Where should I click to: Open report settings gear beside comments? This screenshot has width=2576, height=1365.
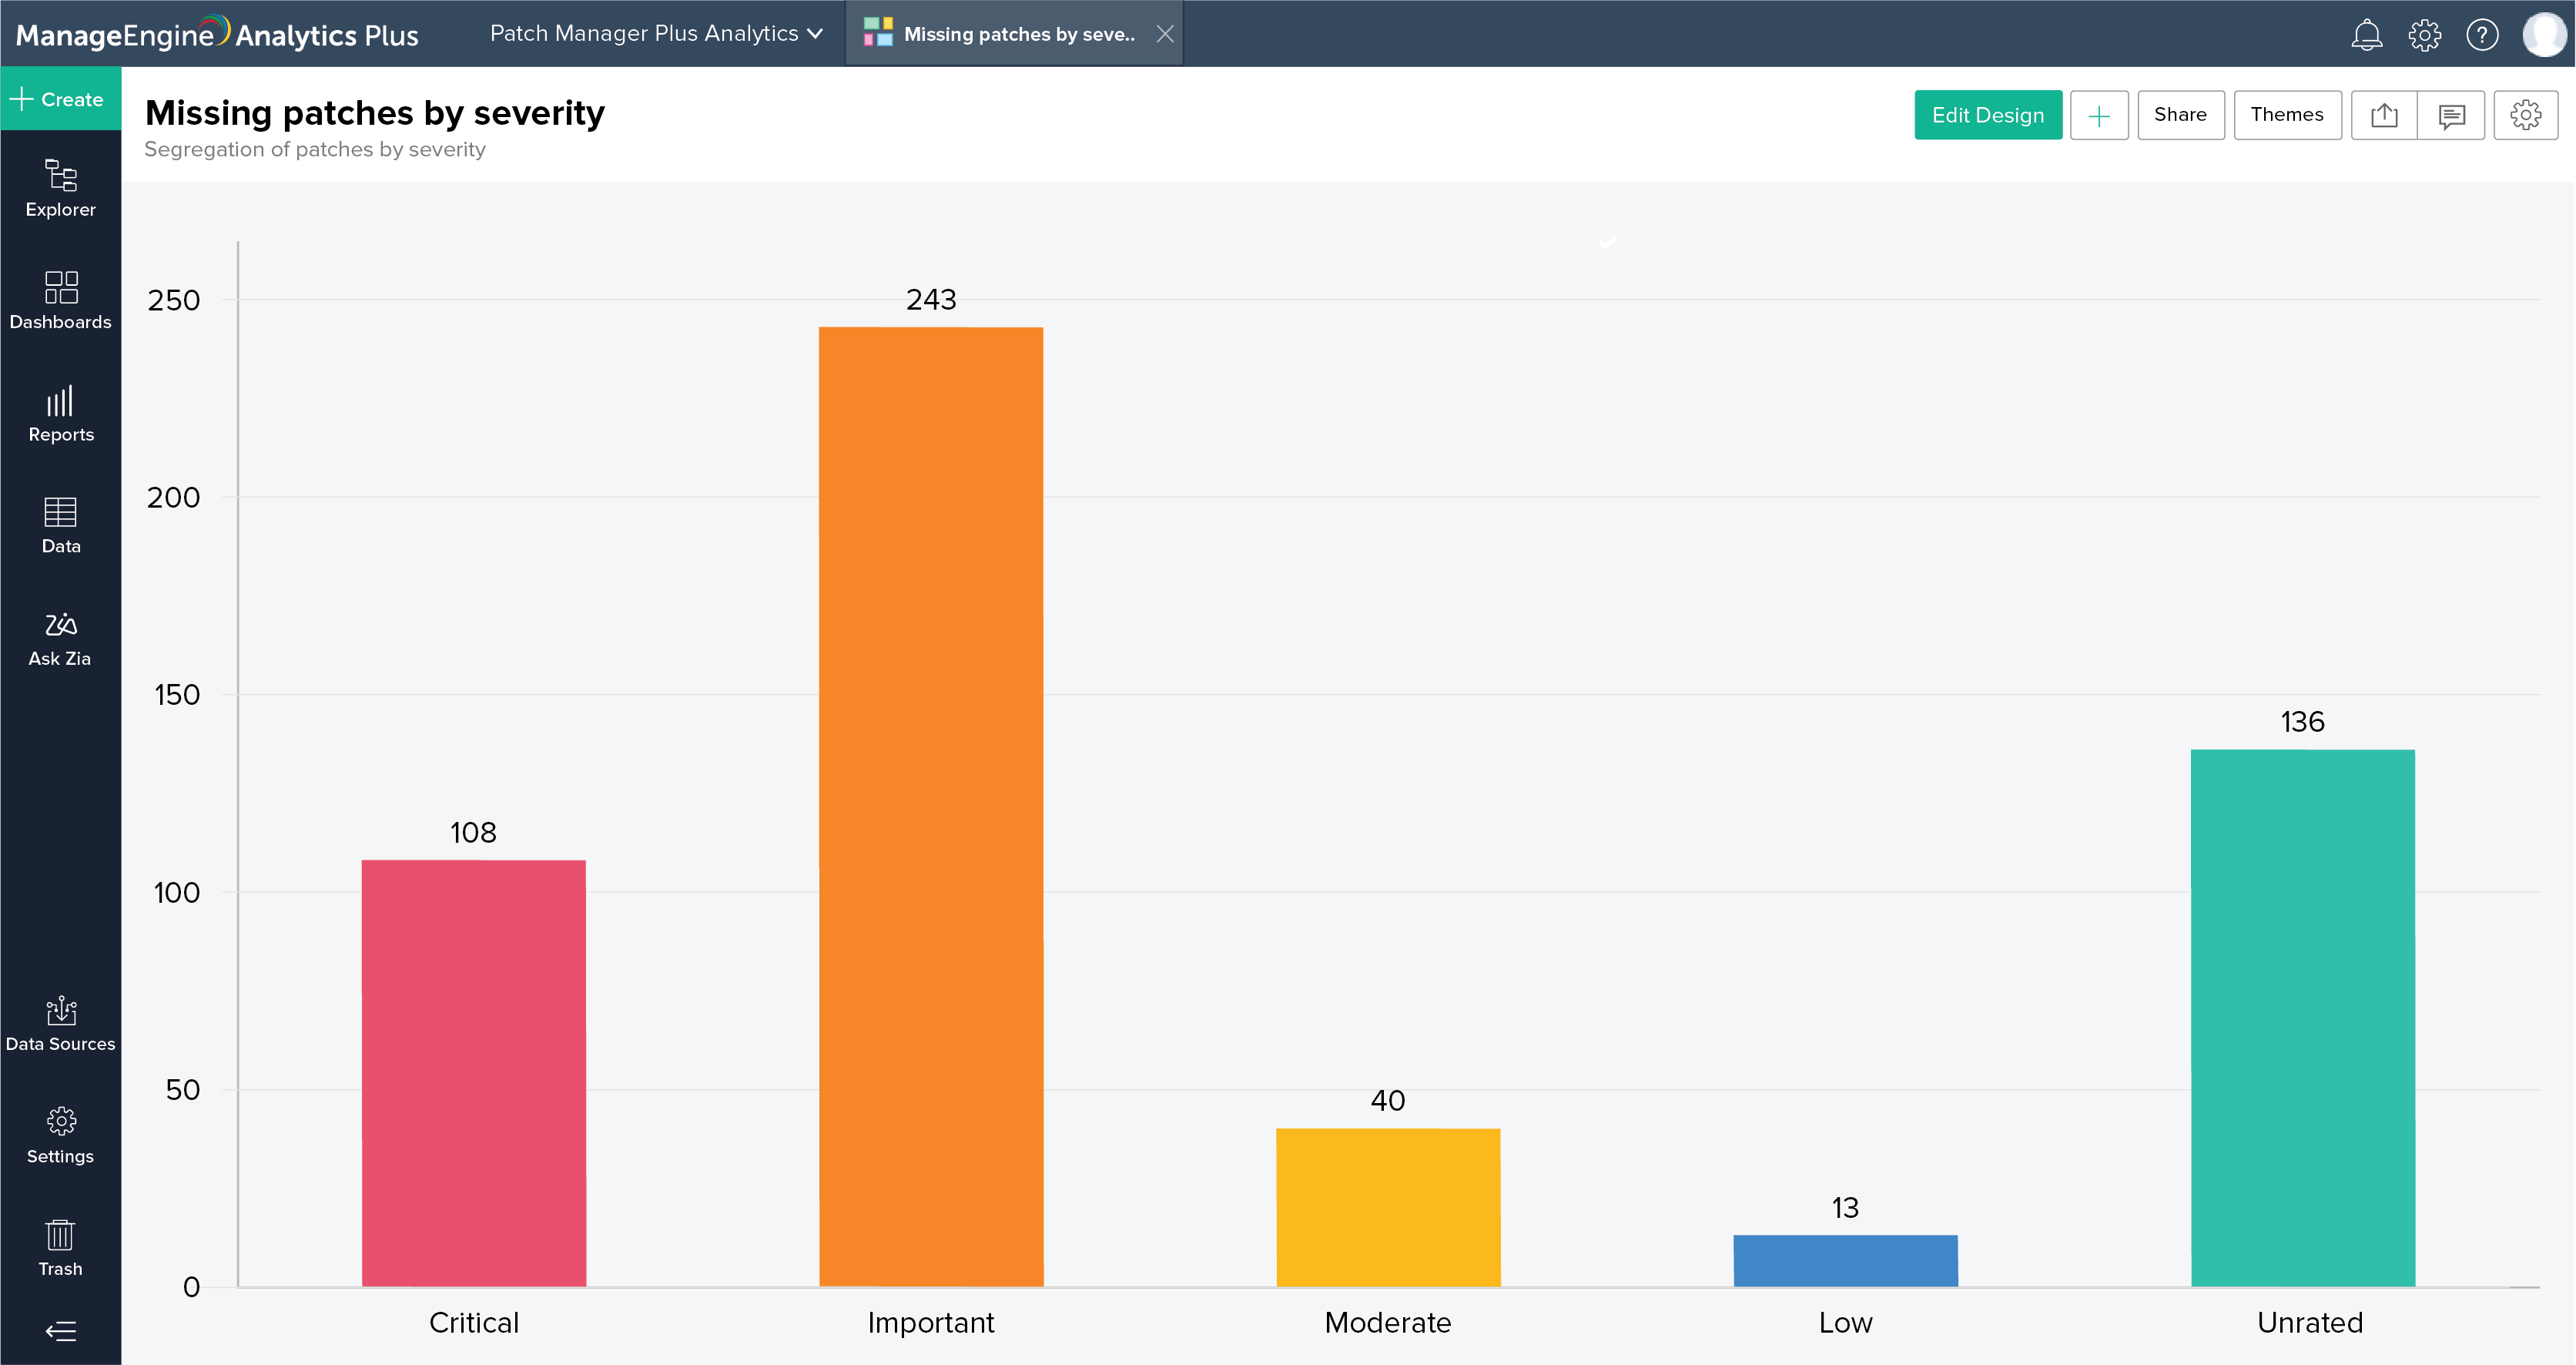pos(2525,115)
